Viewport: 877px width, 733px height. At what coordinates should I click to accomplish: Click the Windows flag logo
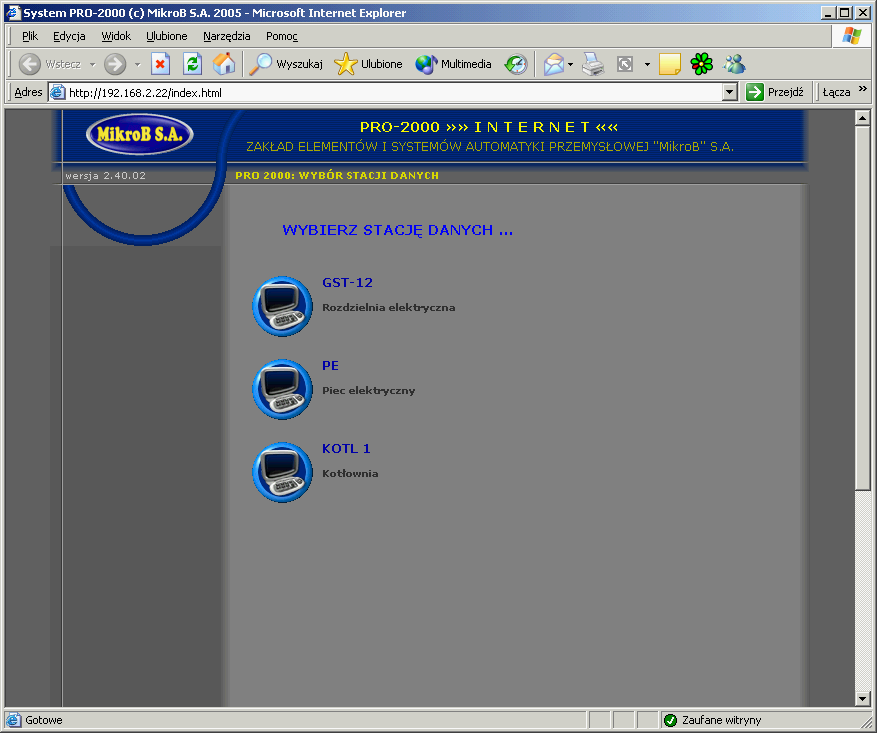(852, 36)
